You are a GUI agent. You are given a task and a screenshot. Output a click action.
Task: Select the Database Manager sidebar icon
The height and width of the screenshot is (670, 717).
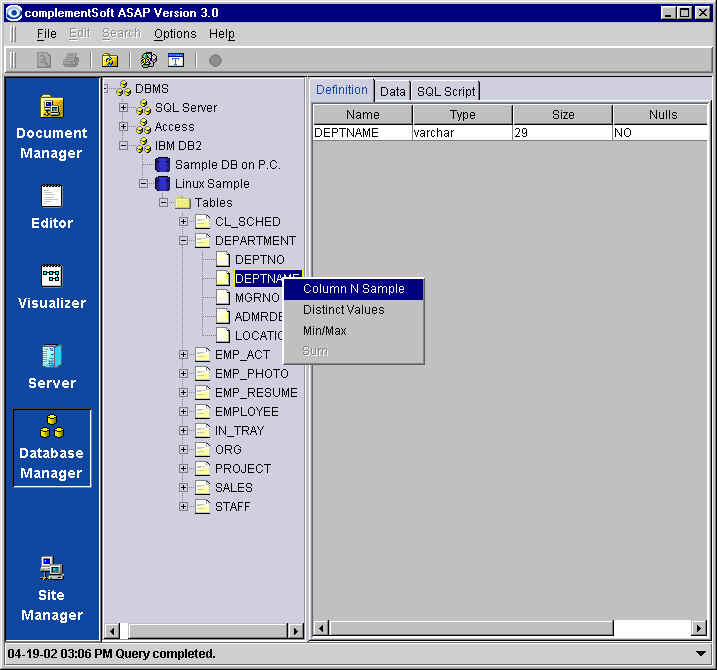point(52,426)
